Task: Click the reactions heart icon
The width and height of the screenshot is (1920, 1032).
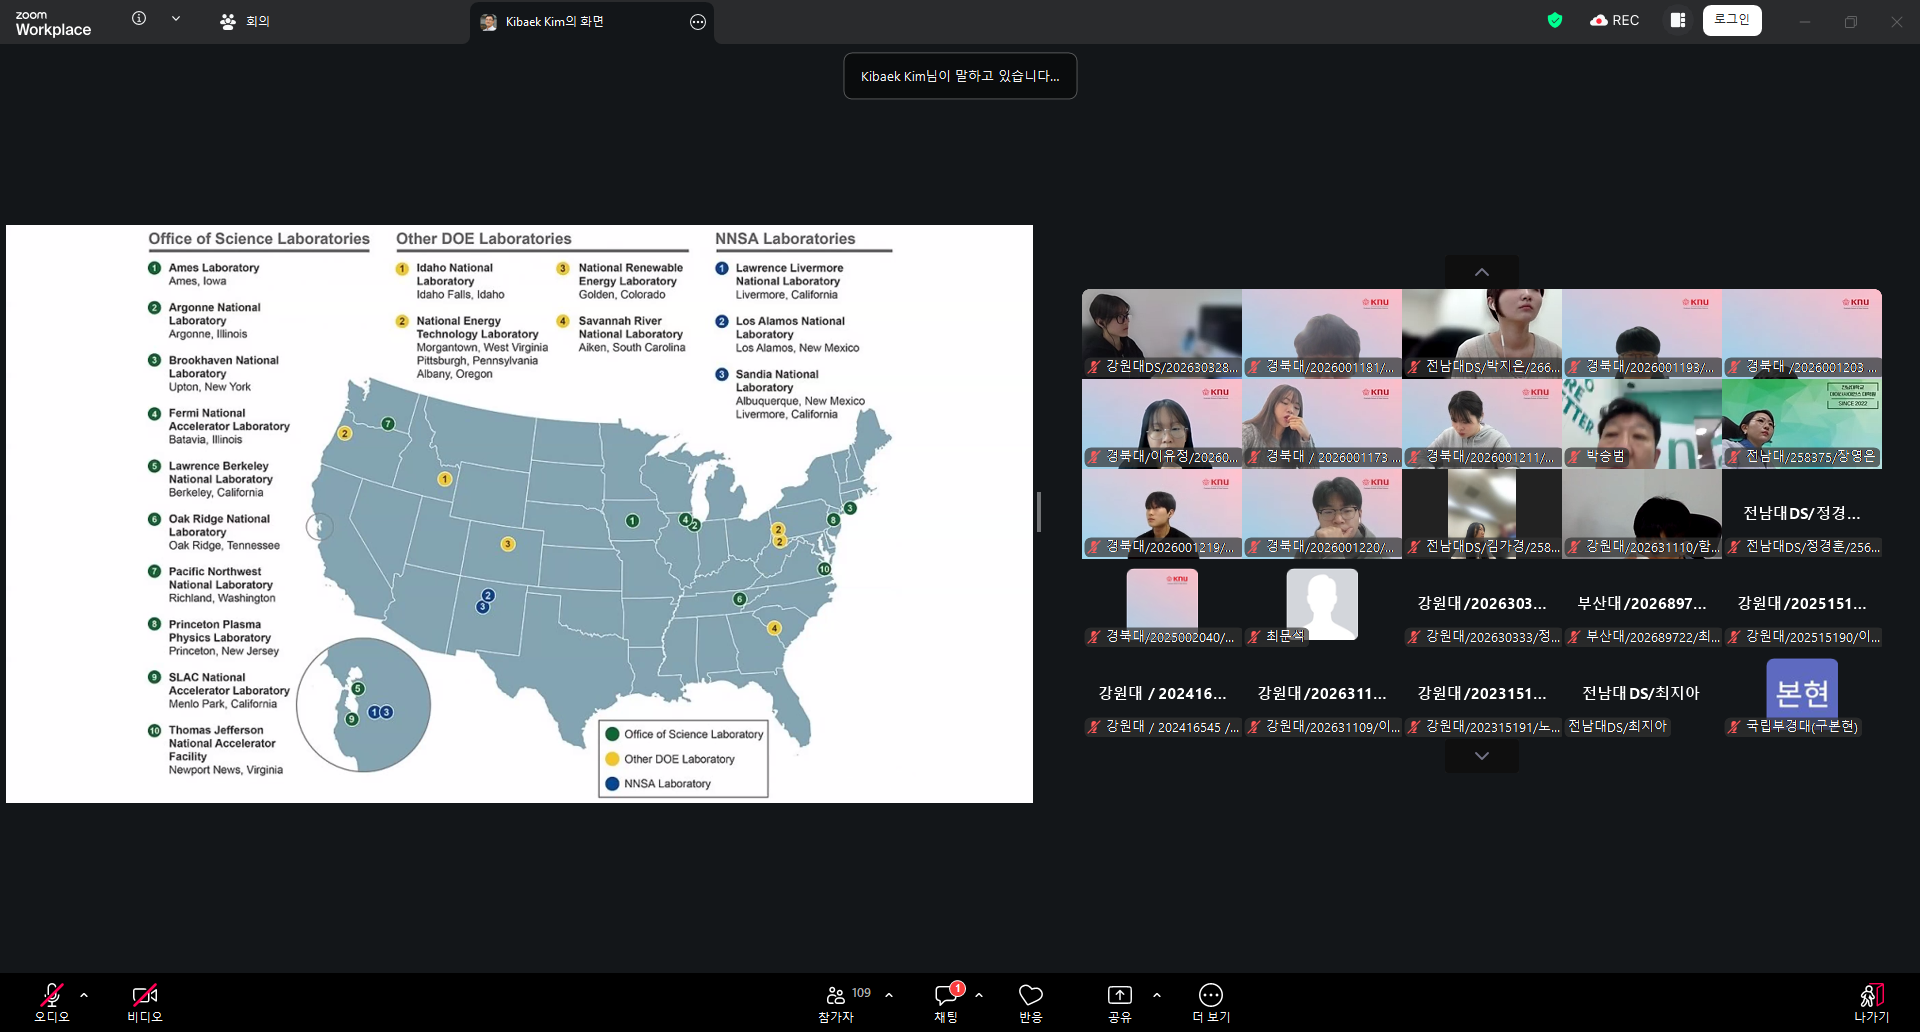Action: click(x=1030, y=995)
